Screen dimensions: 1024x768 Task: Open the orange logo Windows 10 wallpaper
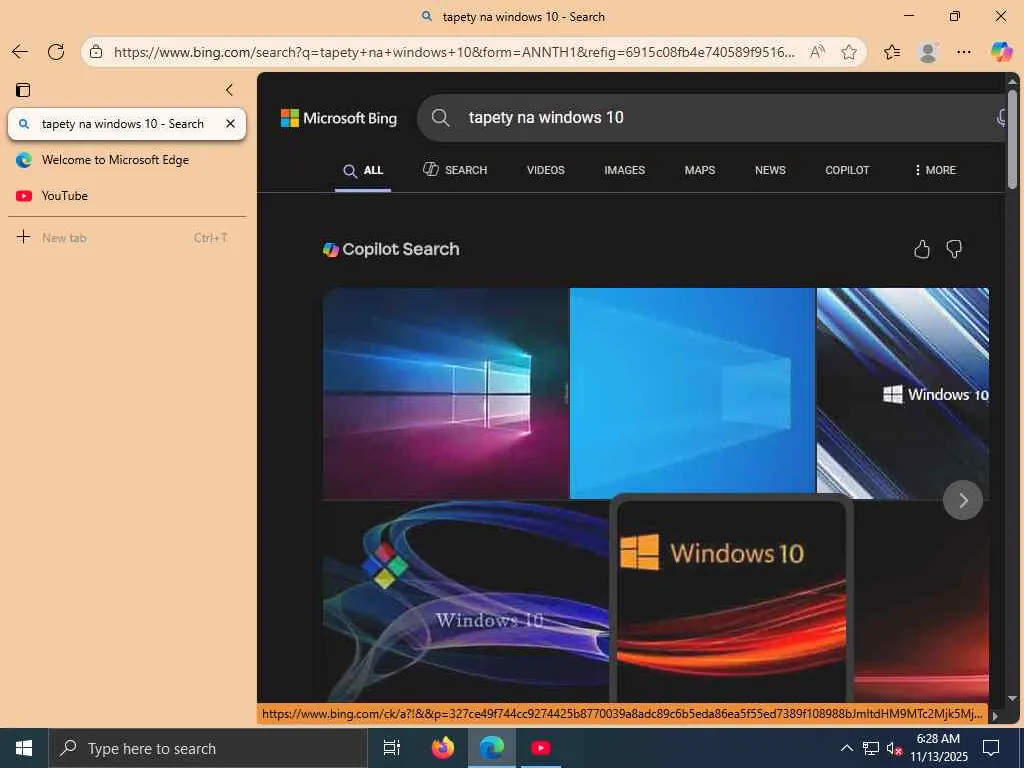[731, 601]
